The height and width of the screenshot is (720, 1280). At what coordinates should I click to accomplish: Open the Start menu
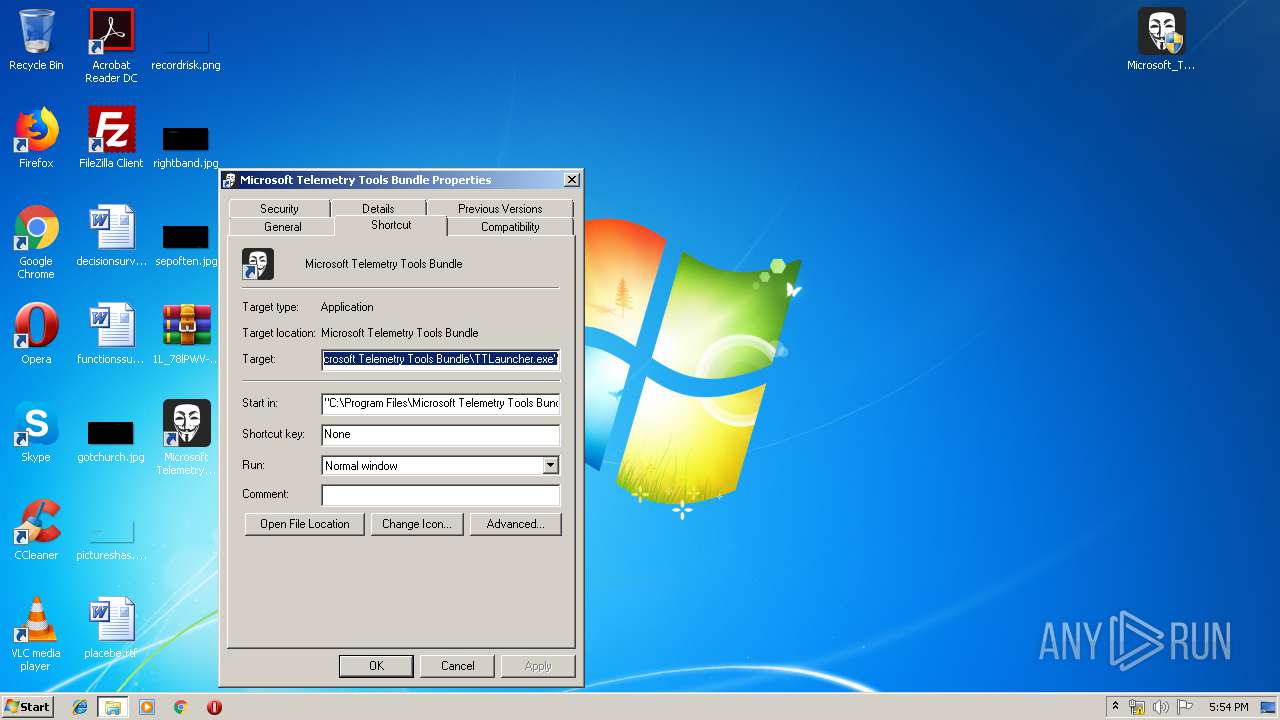point(28,707)
